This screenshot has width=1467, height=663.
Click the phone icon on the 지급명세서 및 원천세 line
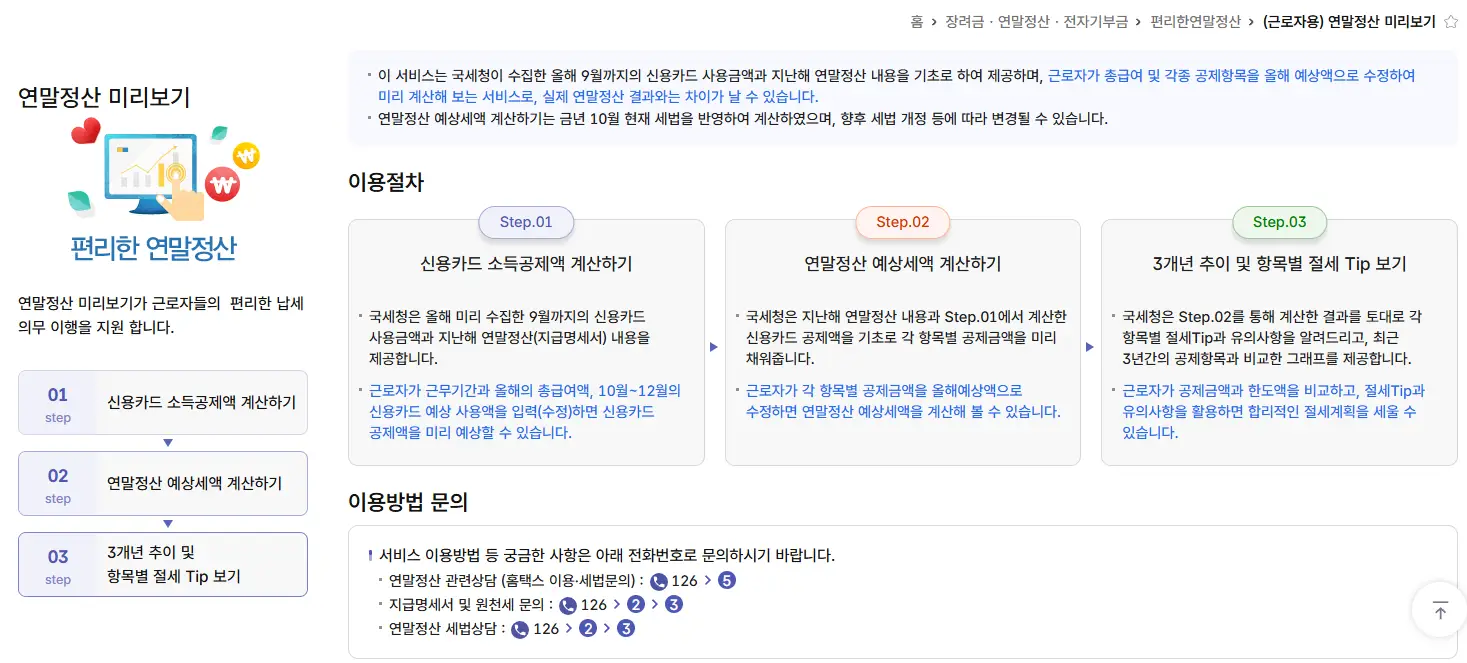click(566, 605)
